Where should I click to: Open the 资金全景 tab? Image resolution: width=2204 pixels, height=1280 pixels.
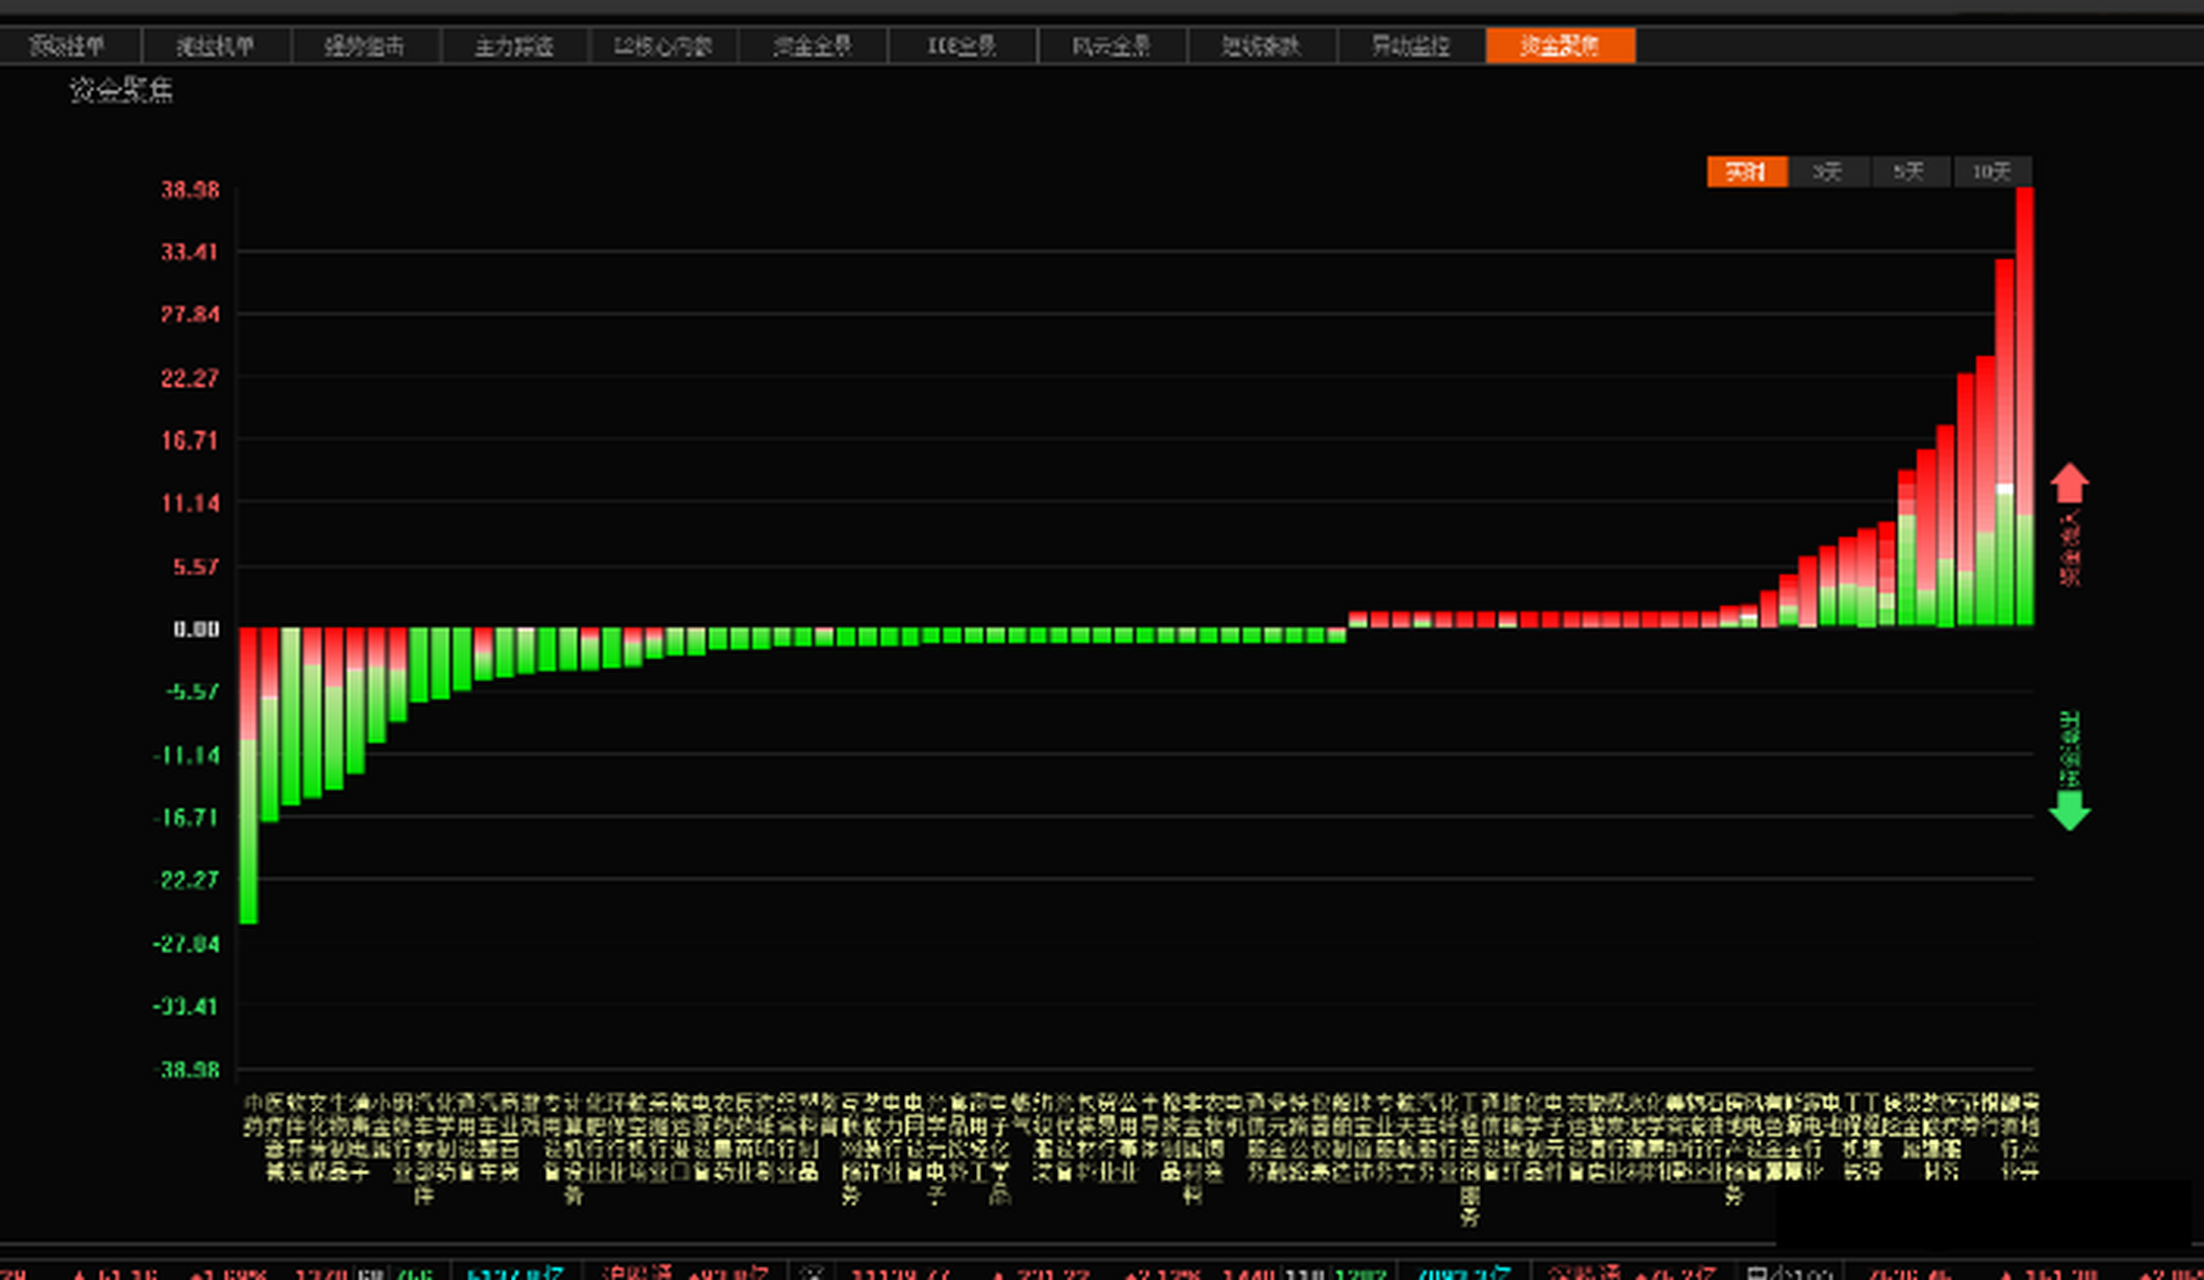point(812,46)
